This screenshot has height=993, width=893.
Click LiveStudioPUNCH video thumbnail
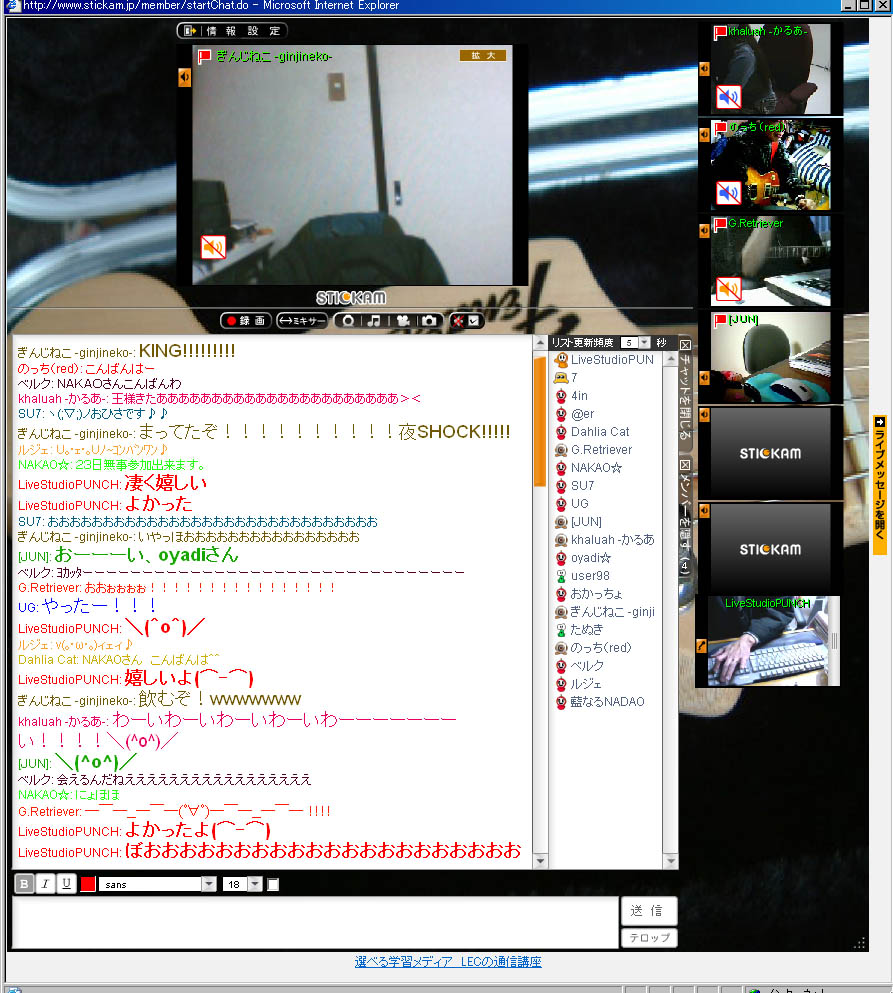coord(773,641)
